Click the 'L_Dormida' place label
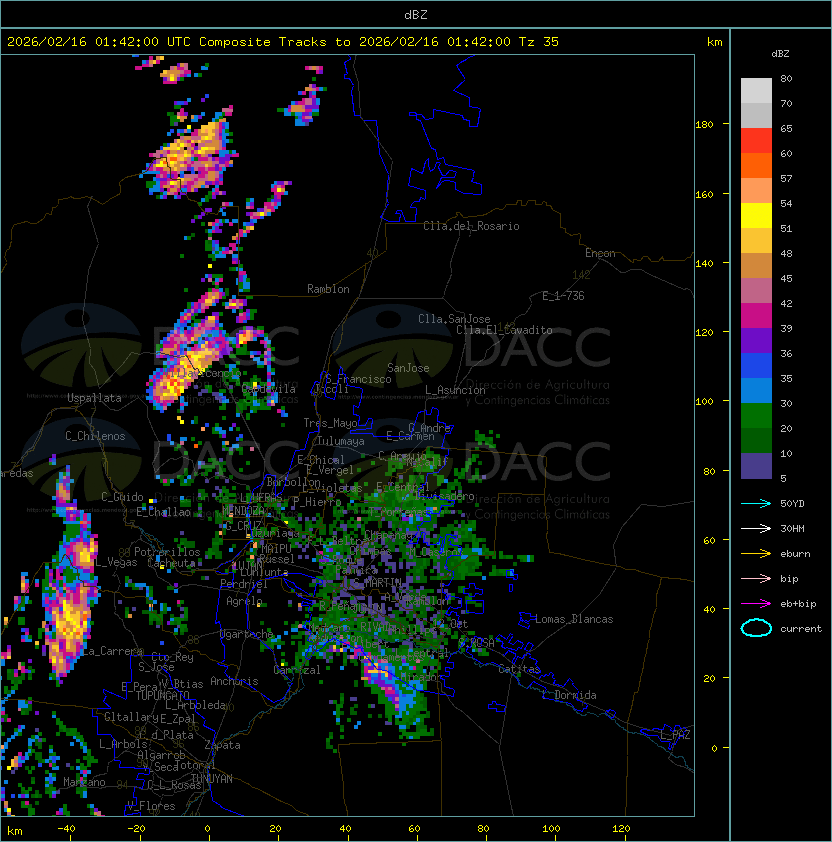832x842 pixels. click(569, 695)
